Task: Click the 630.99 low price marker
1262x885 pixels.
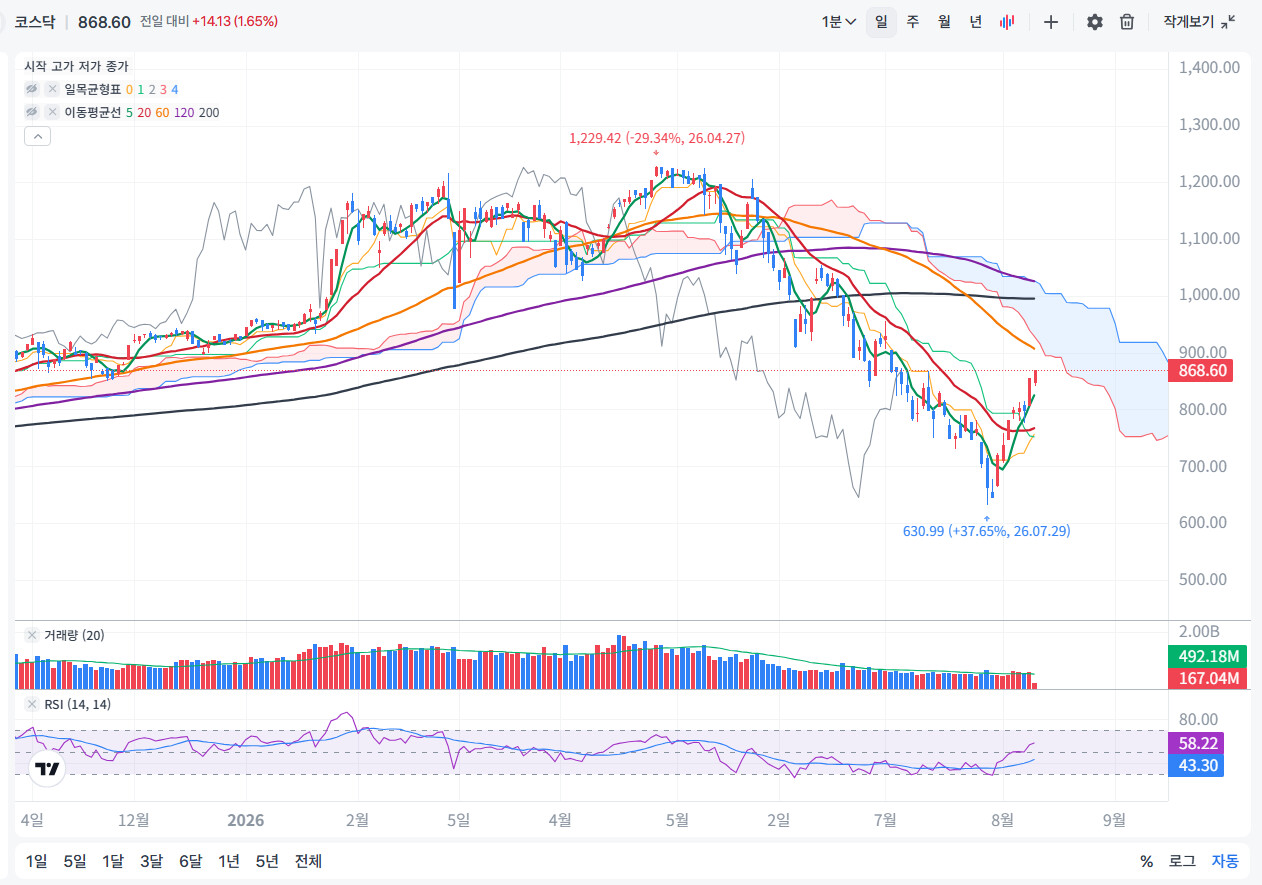Action: pos(986,531)
